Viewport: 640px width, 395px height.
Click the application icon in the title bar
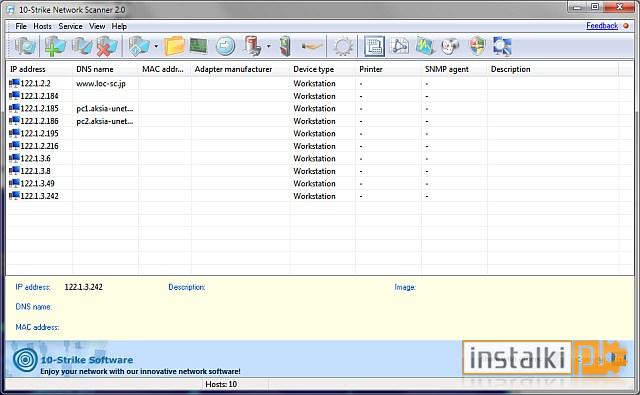pyautogui.click(x=11, y=10)
